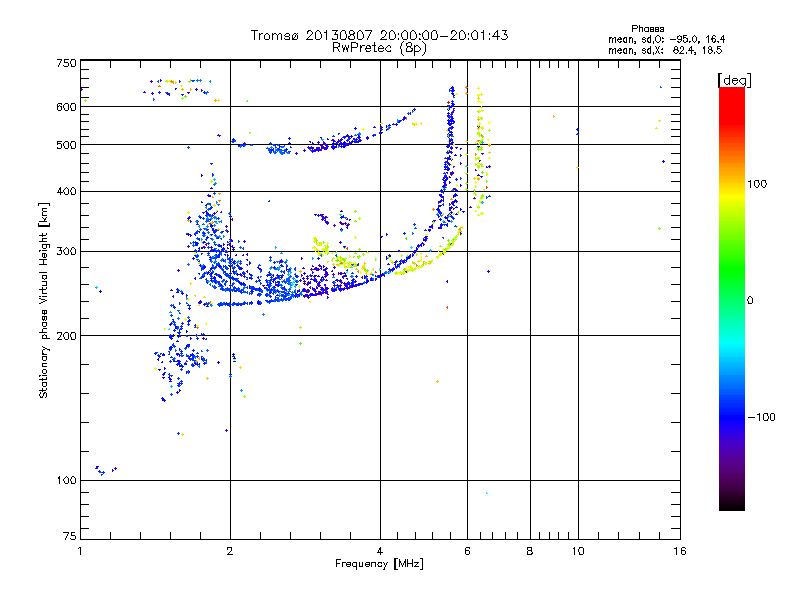Click the y-axis tick label '600'
The height and width of the screenshot is (600, 800).
pyautogui.click(x=66, y=107)
